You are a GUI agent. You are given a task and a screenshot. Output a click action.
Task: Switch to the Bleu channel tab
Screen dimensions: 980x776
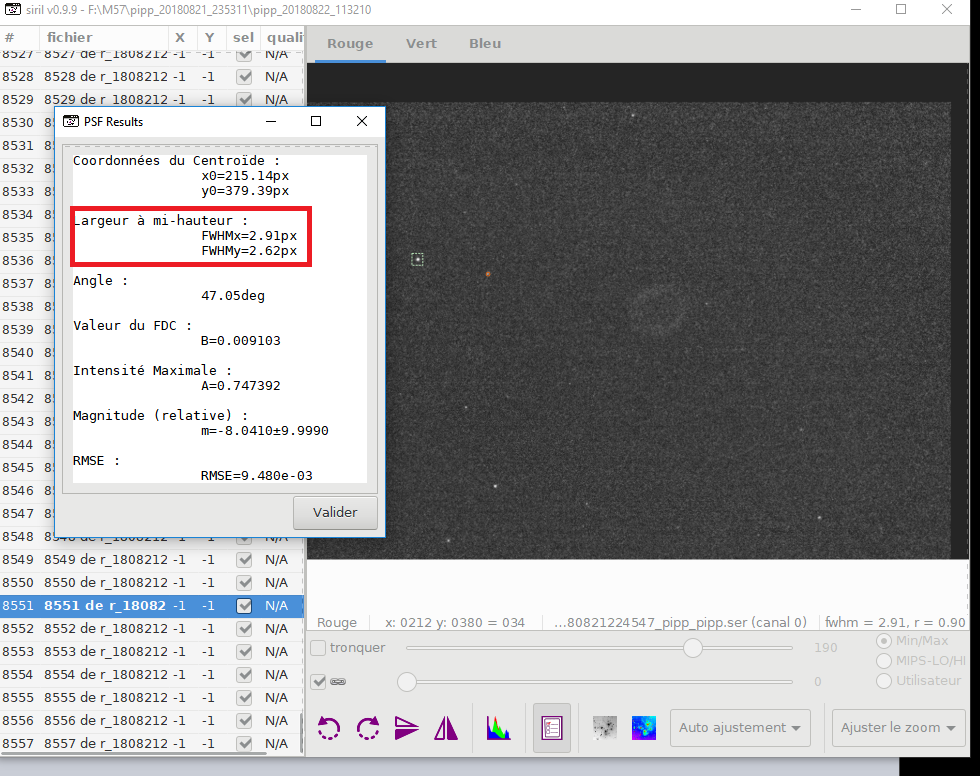click(x=485, y=44)
